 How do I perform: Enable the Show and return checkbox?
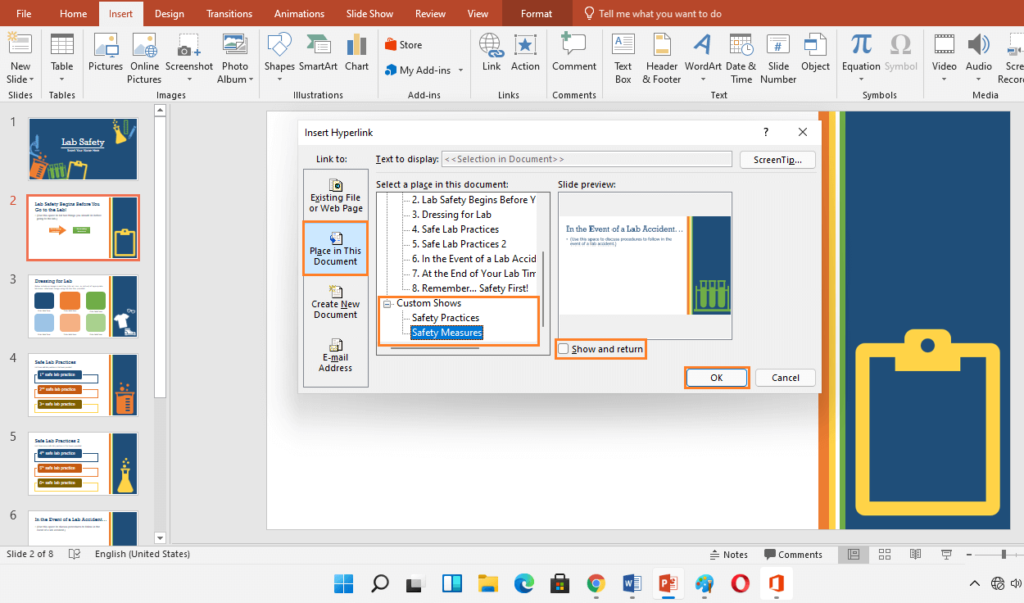(564, 349)
